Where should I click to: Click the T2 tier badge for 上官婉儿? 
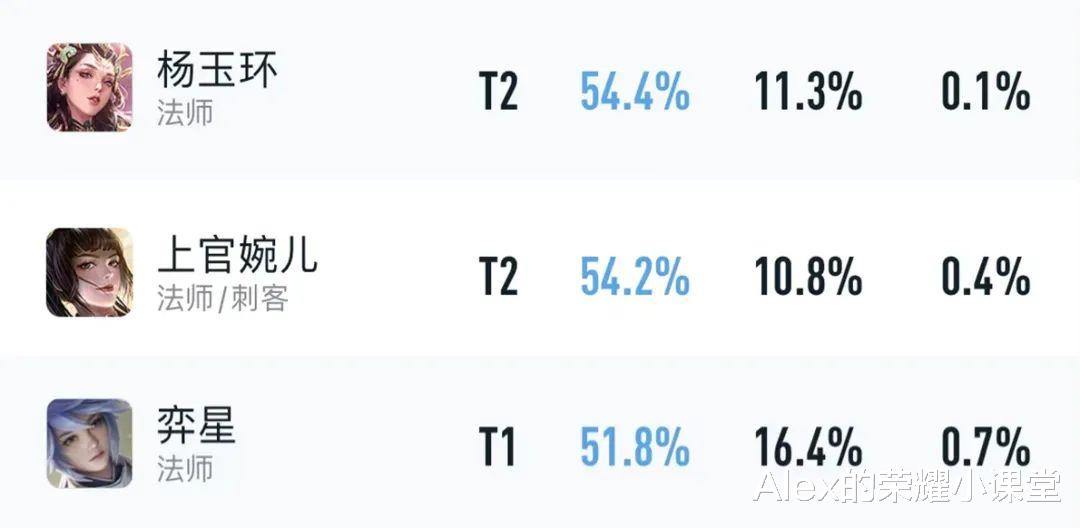498,277
